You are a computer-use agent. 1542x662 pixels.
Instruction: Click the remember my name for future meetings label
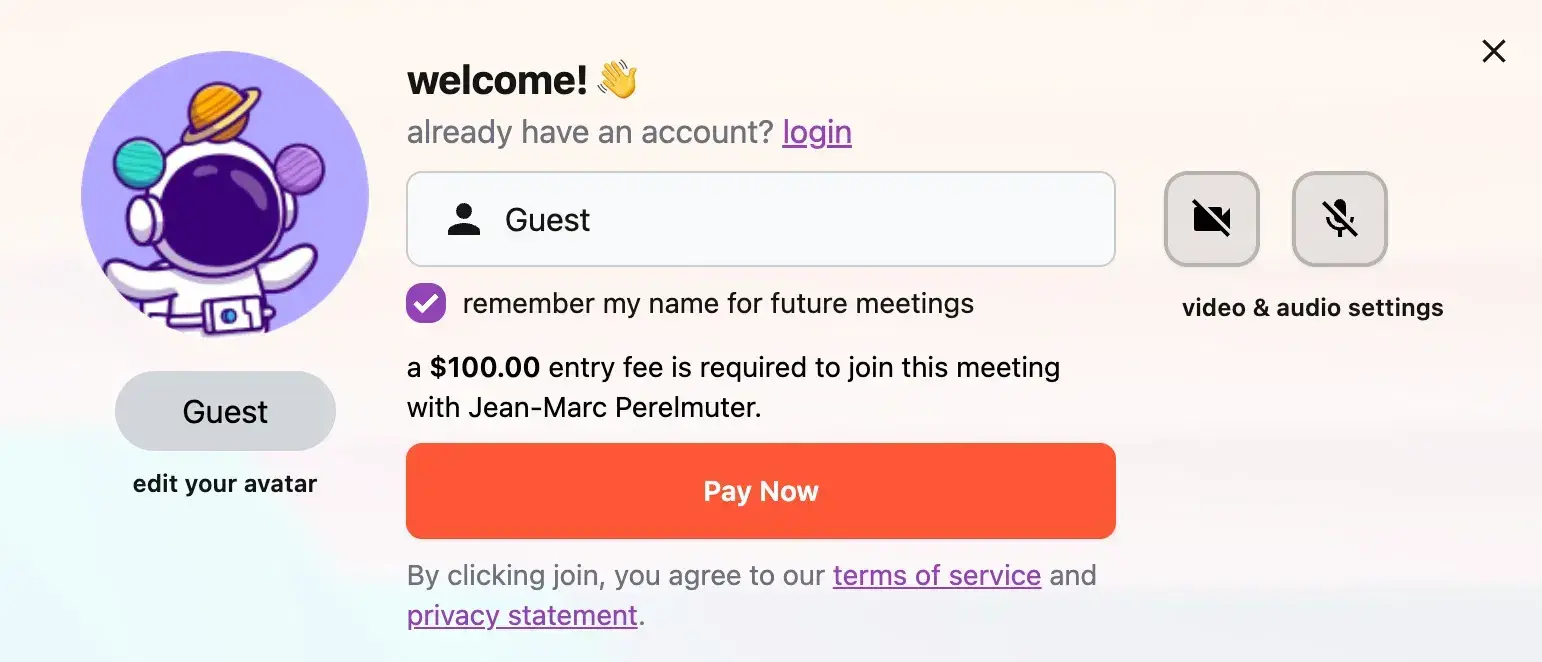point(718,303)
